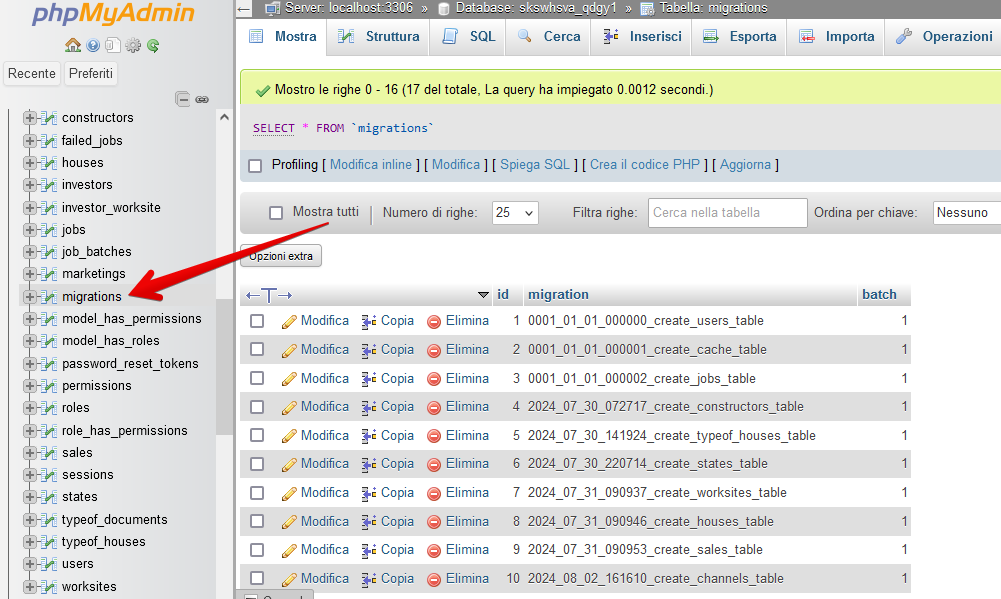This screenshot has height=599, width=1001.
Task: Open the Numero di righe dropdown
Action: pos(515,213)
